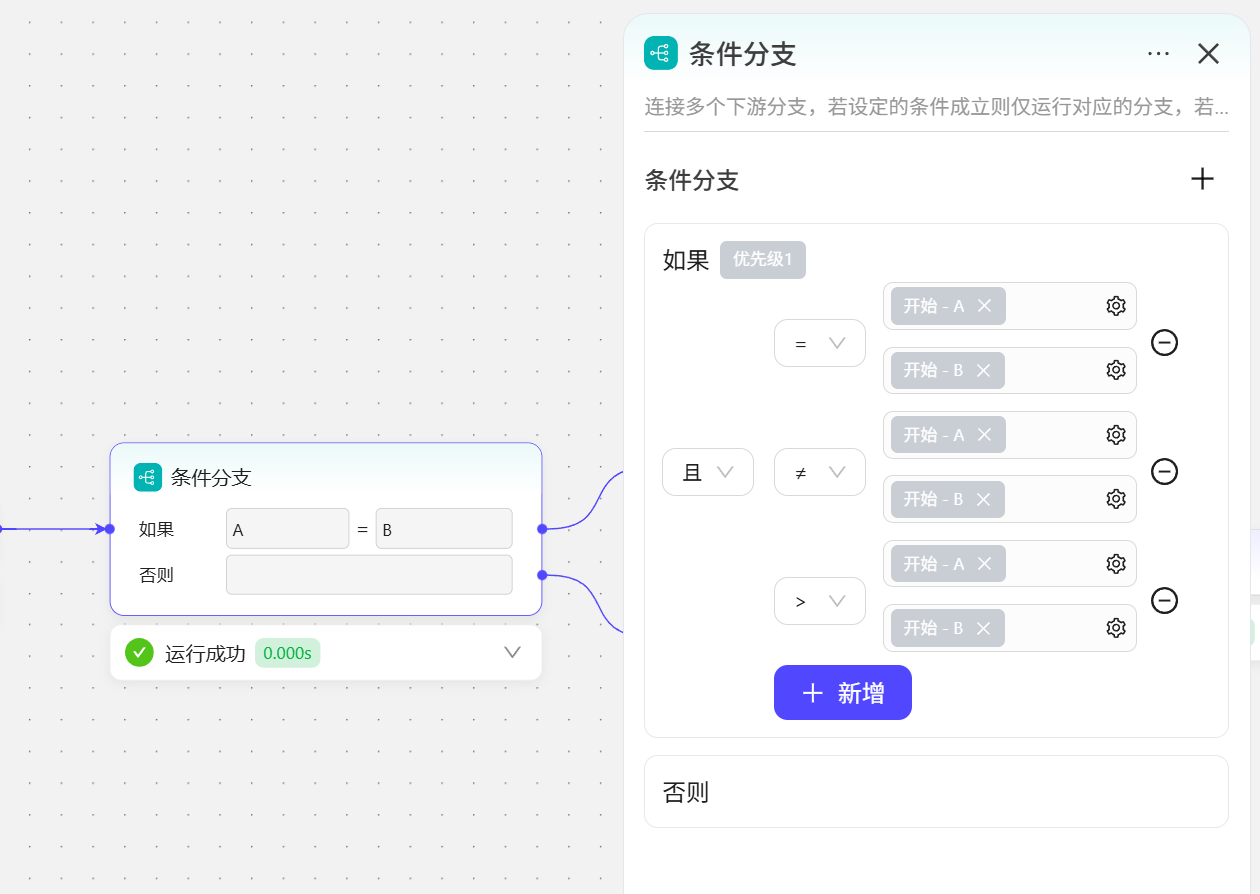Remove the equals condition row with minus icon

pos(1164,343)
